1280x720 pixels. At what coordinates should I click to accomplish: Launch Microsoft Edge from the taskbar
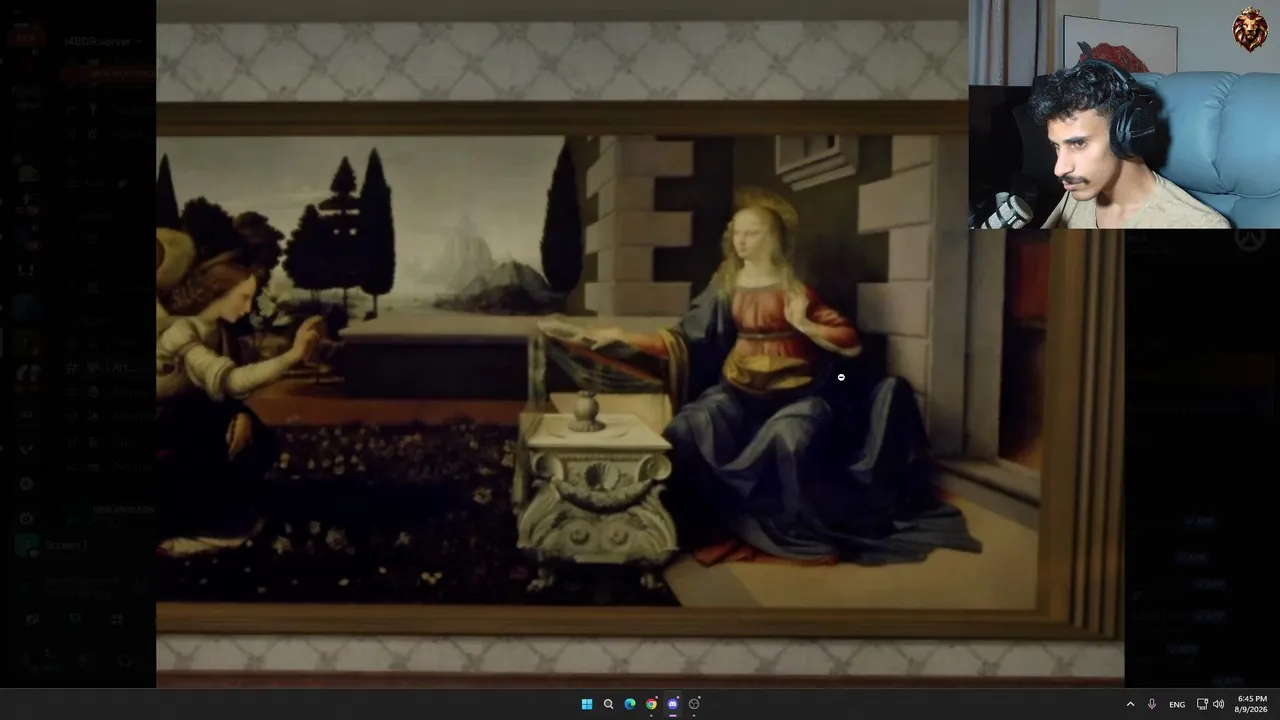[630, 704]
